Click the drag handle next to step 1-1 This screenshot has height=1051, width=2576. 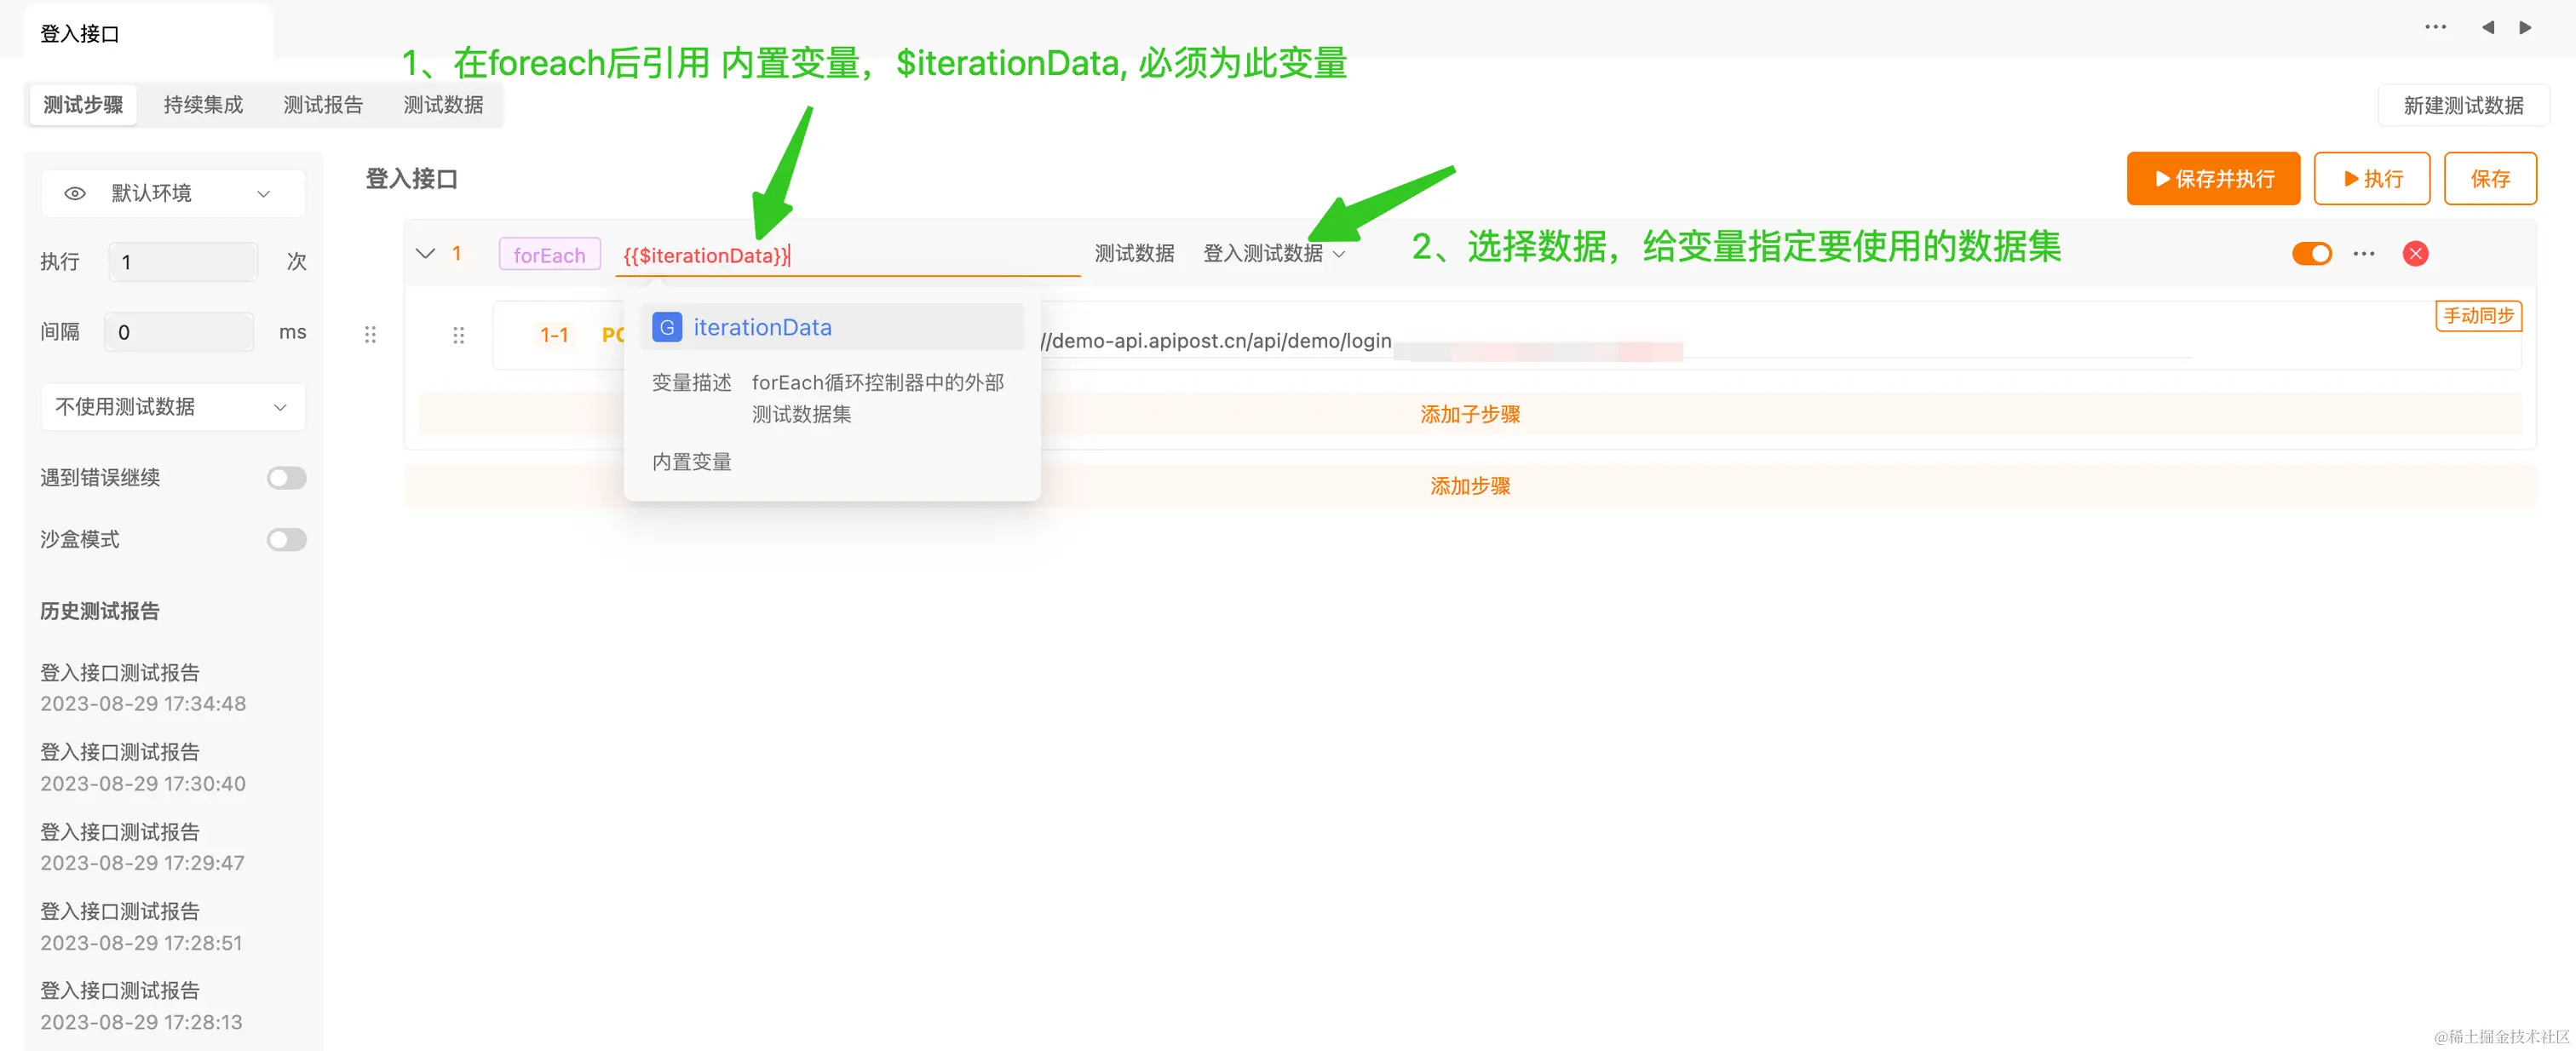coord(458,335)
